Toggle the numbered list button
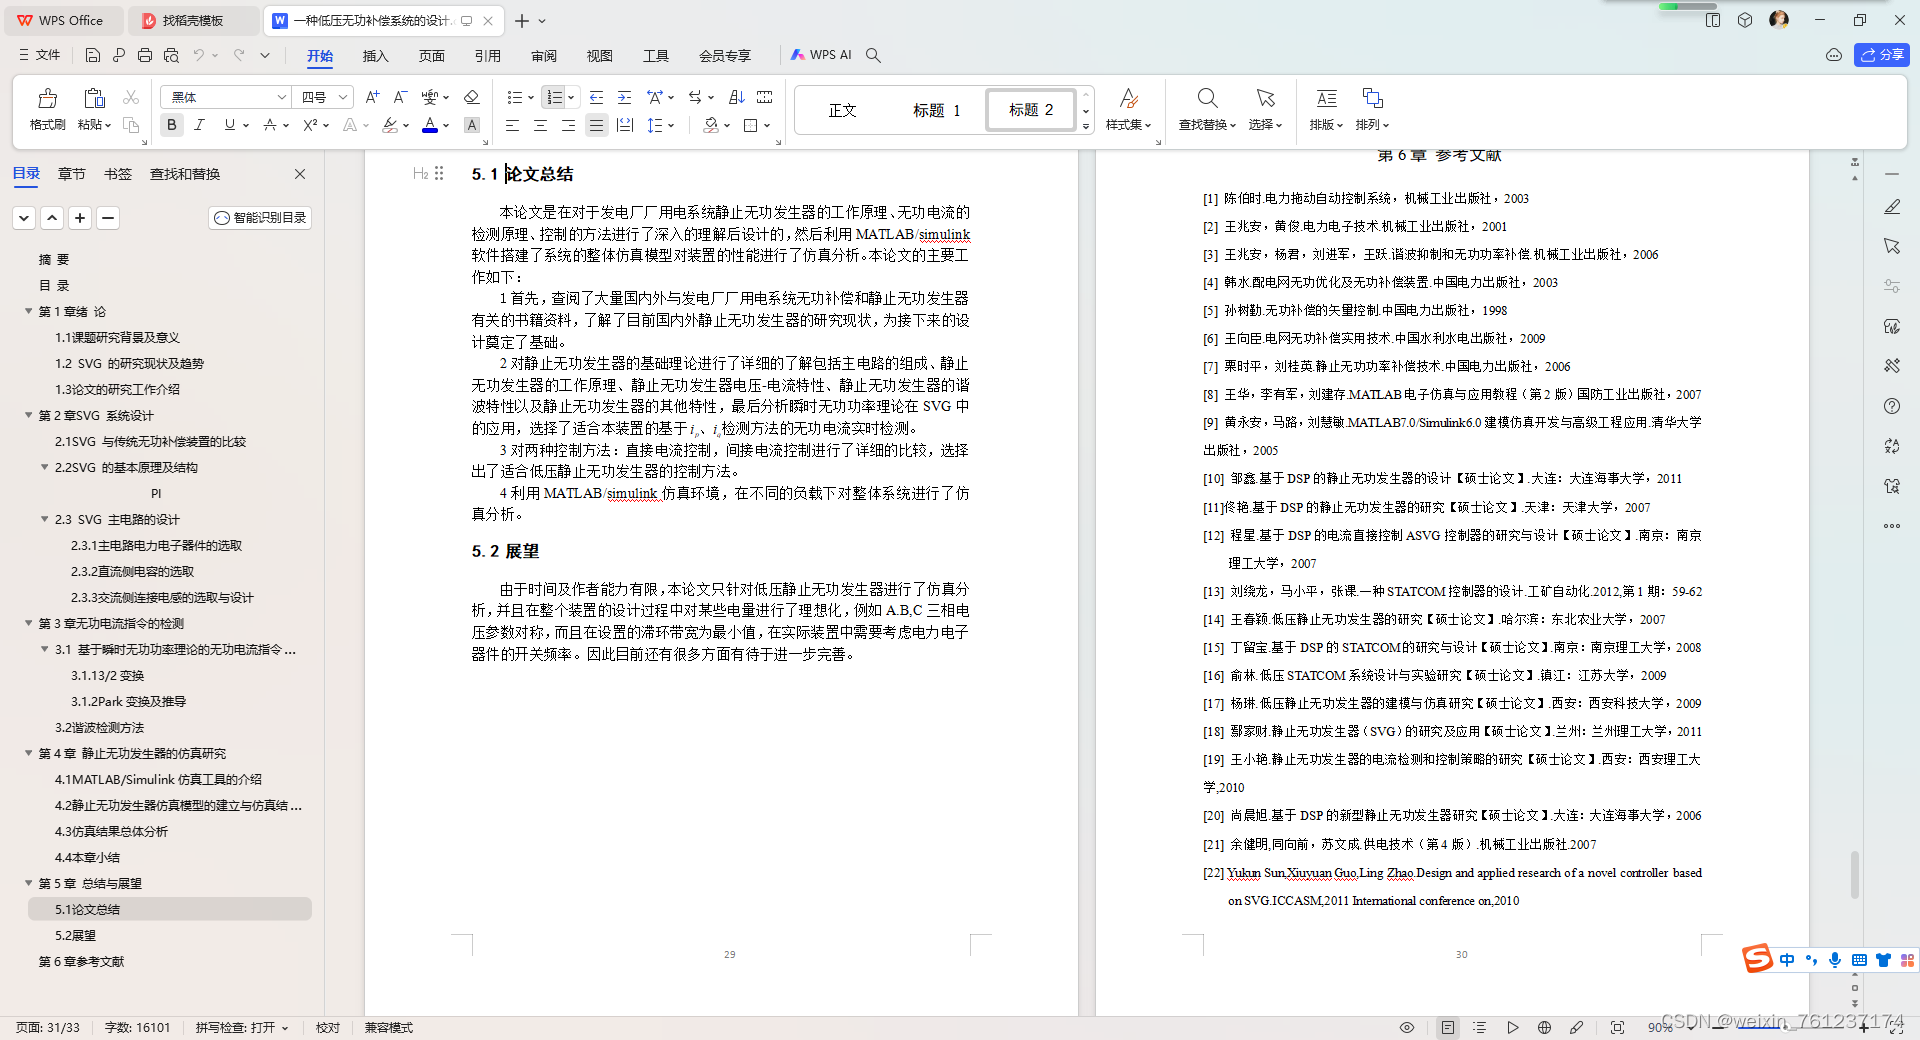 point(554,97)
